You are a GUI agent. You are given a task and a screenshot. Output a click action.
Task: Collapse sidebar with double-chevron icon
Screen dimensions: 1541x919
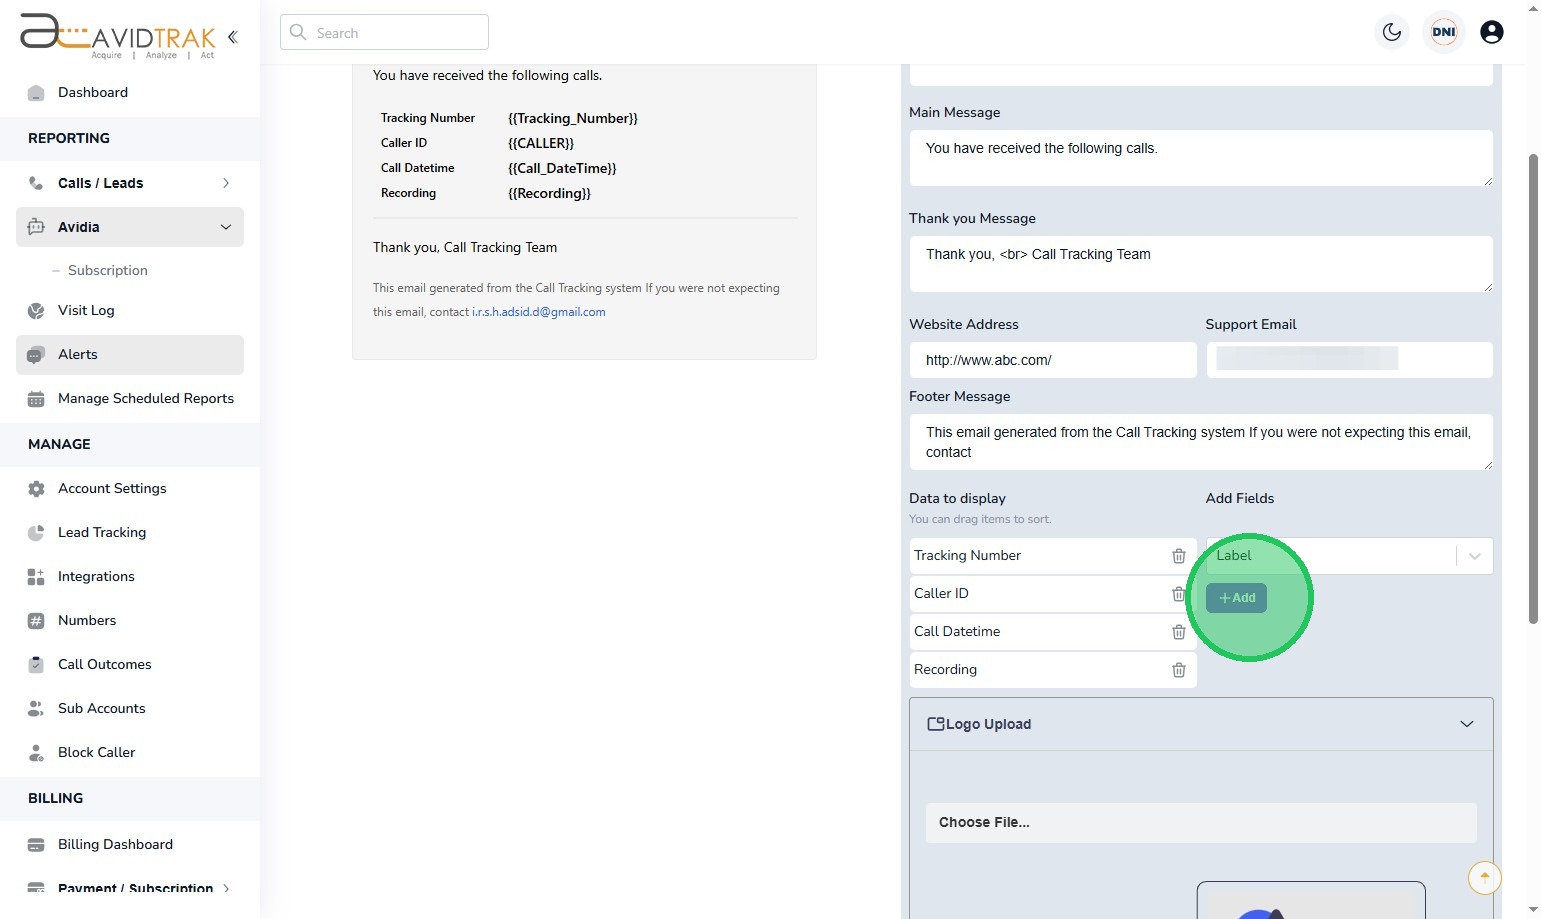pyautogui.click(x=233, y=37)
